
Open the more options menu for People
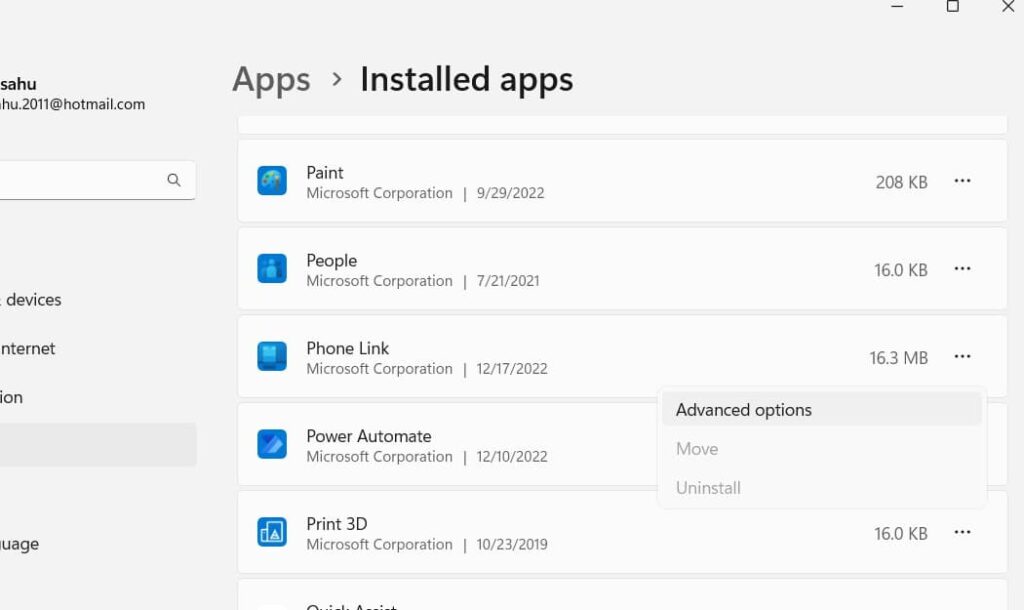coord(963,269)
